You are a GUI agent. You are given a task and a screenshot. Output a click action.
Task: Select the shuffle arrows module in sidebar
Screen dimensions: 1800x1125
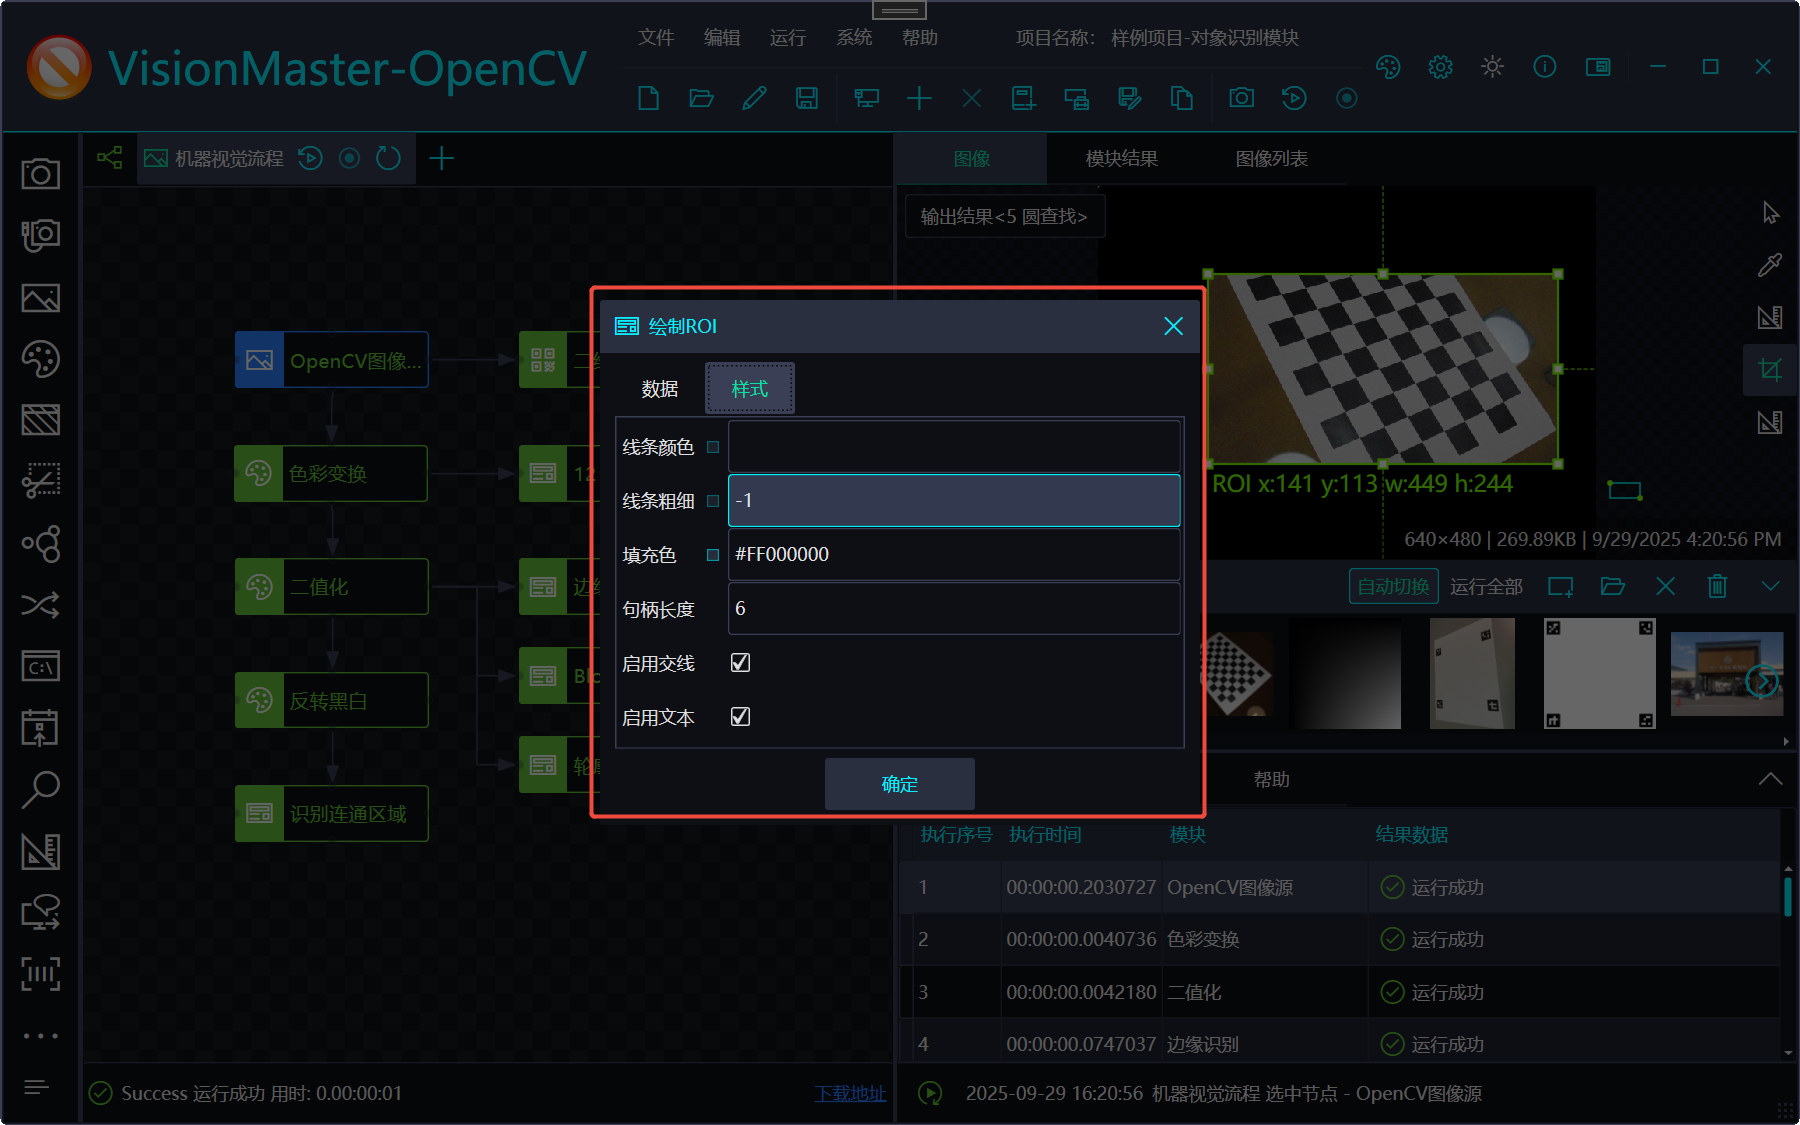[41, 605]
